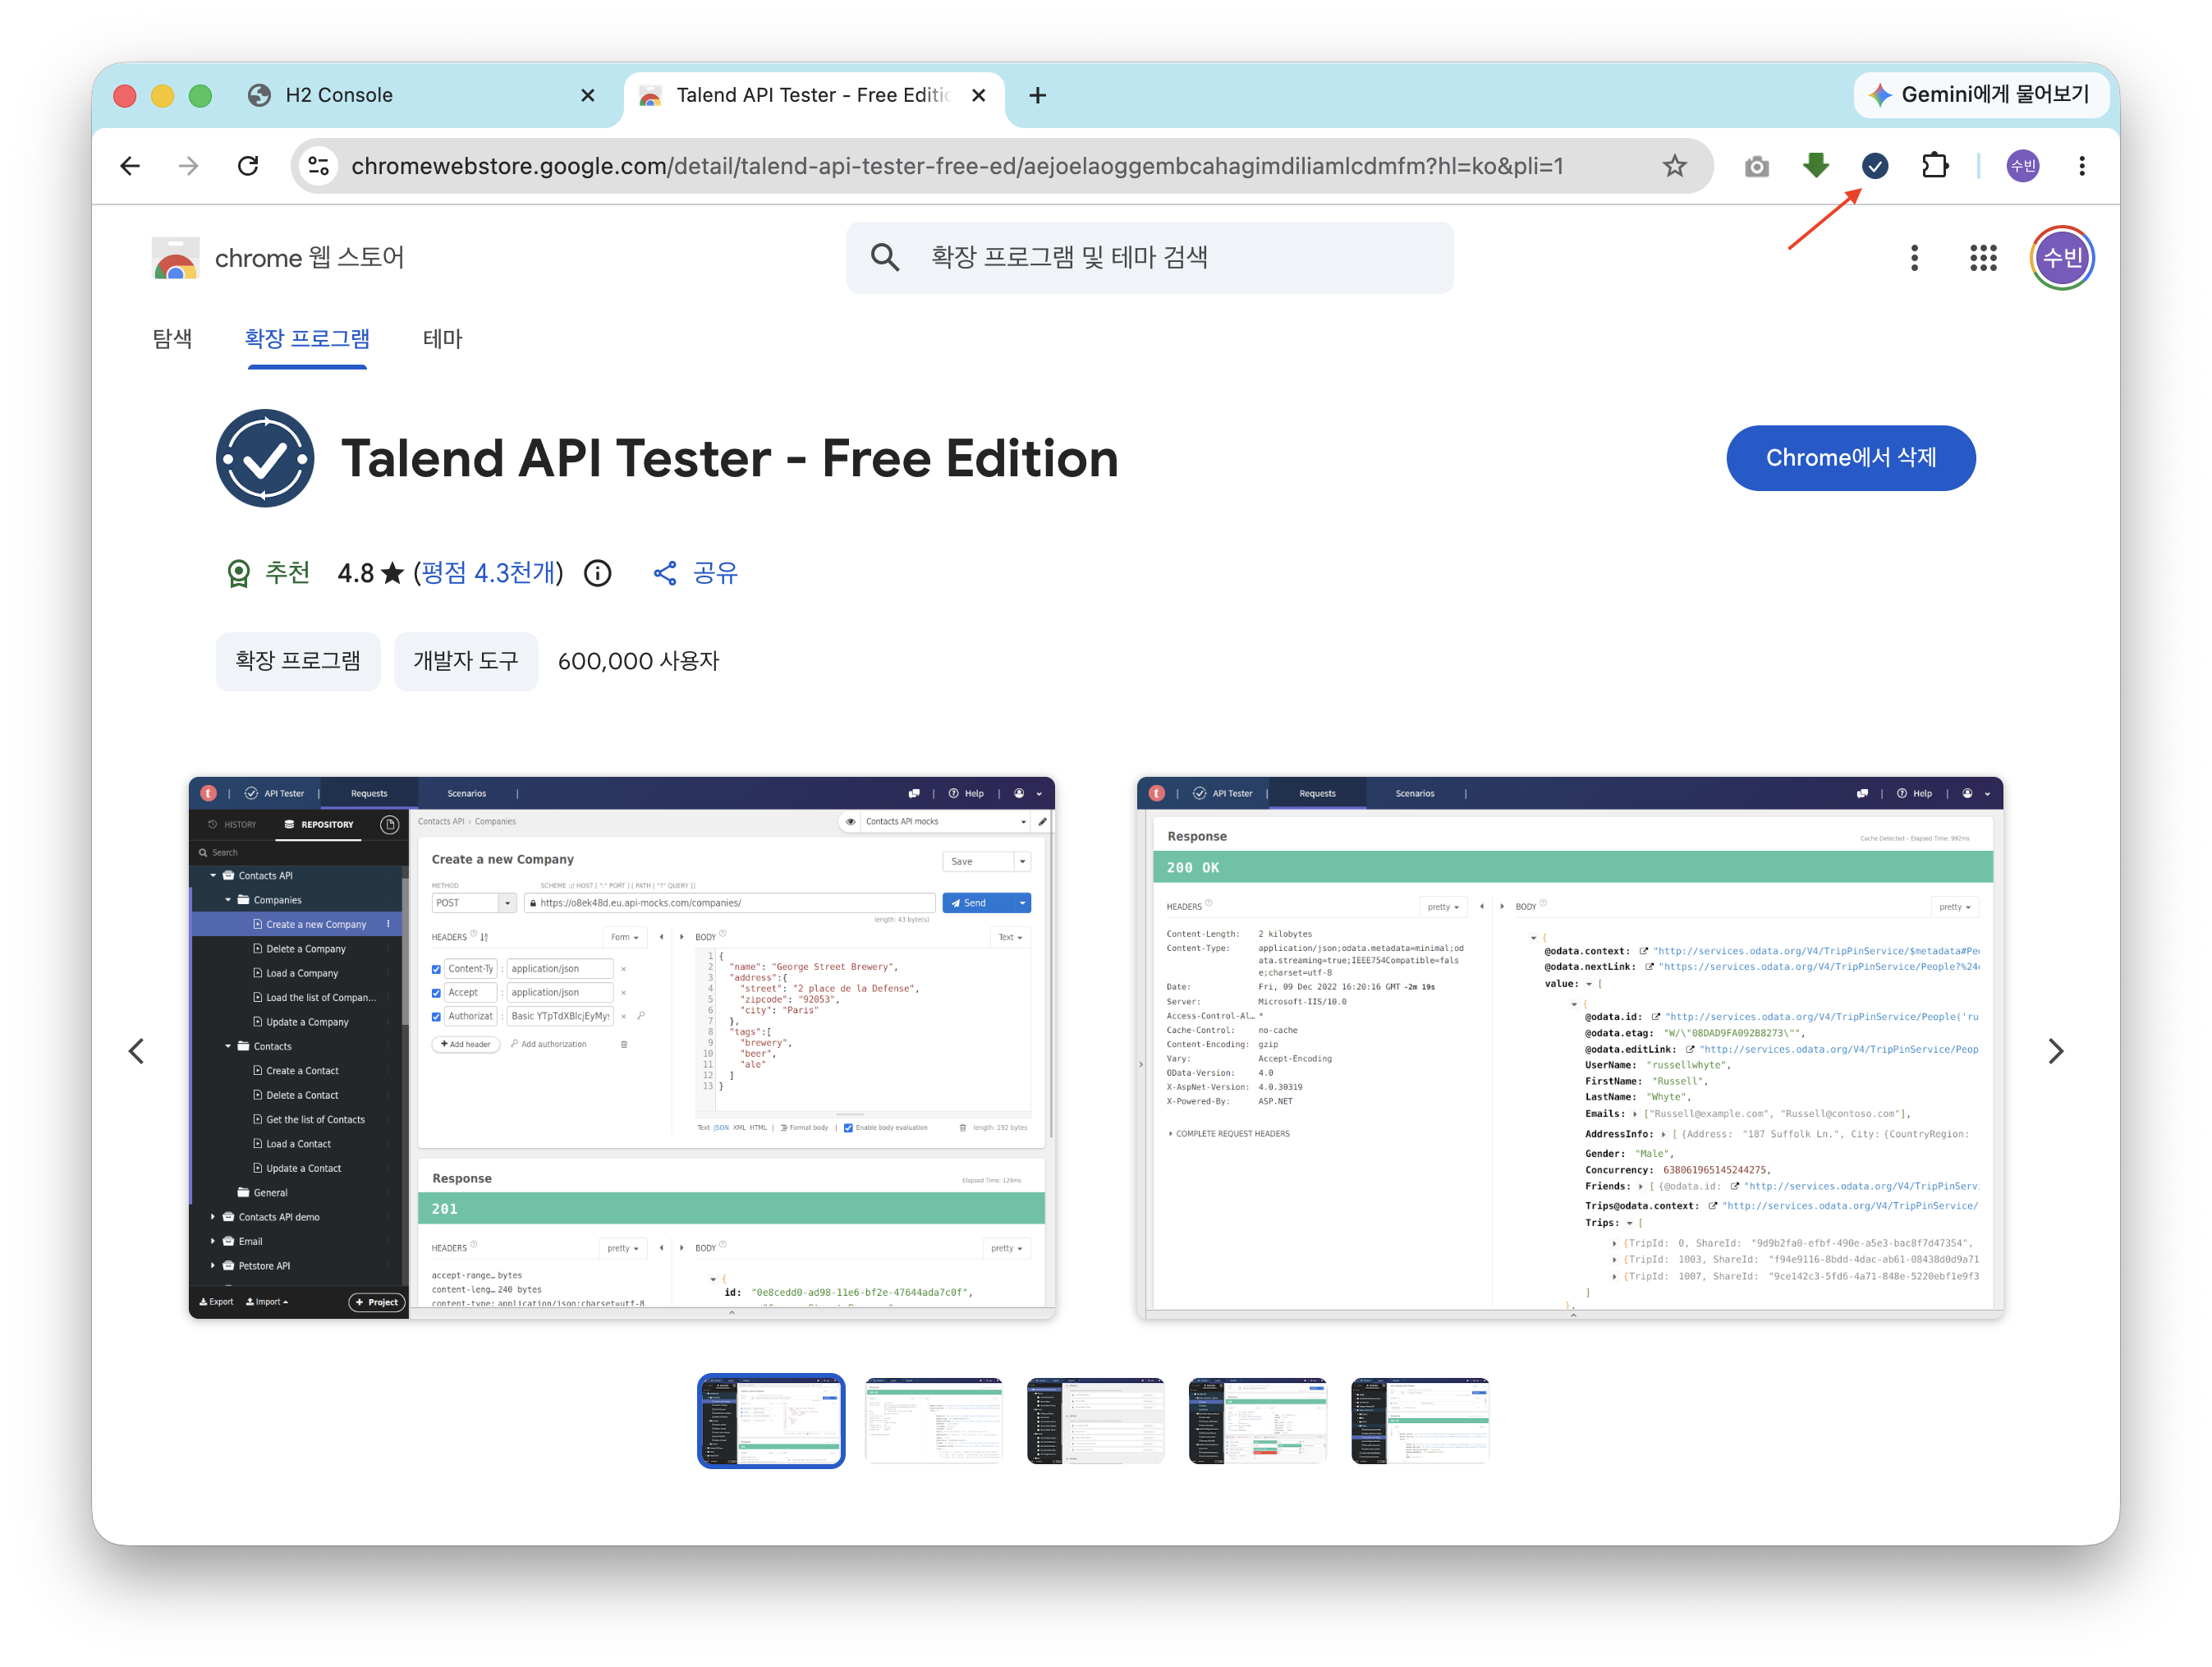Click the 개발자 도구 category chip
The image size is (2212, 1667).
pyautogui.click(x=466, y=661)
